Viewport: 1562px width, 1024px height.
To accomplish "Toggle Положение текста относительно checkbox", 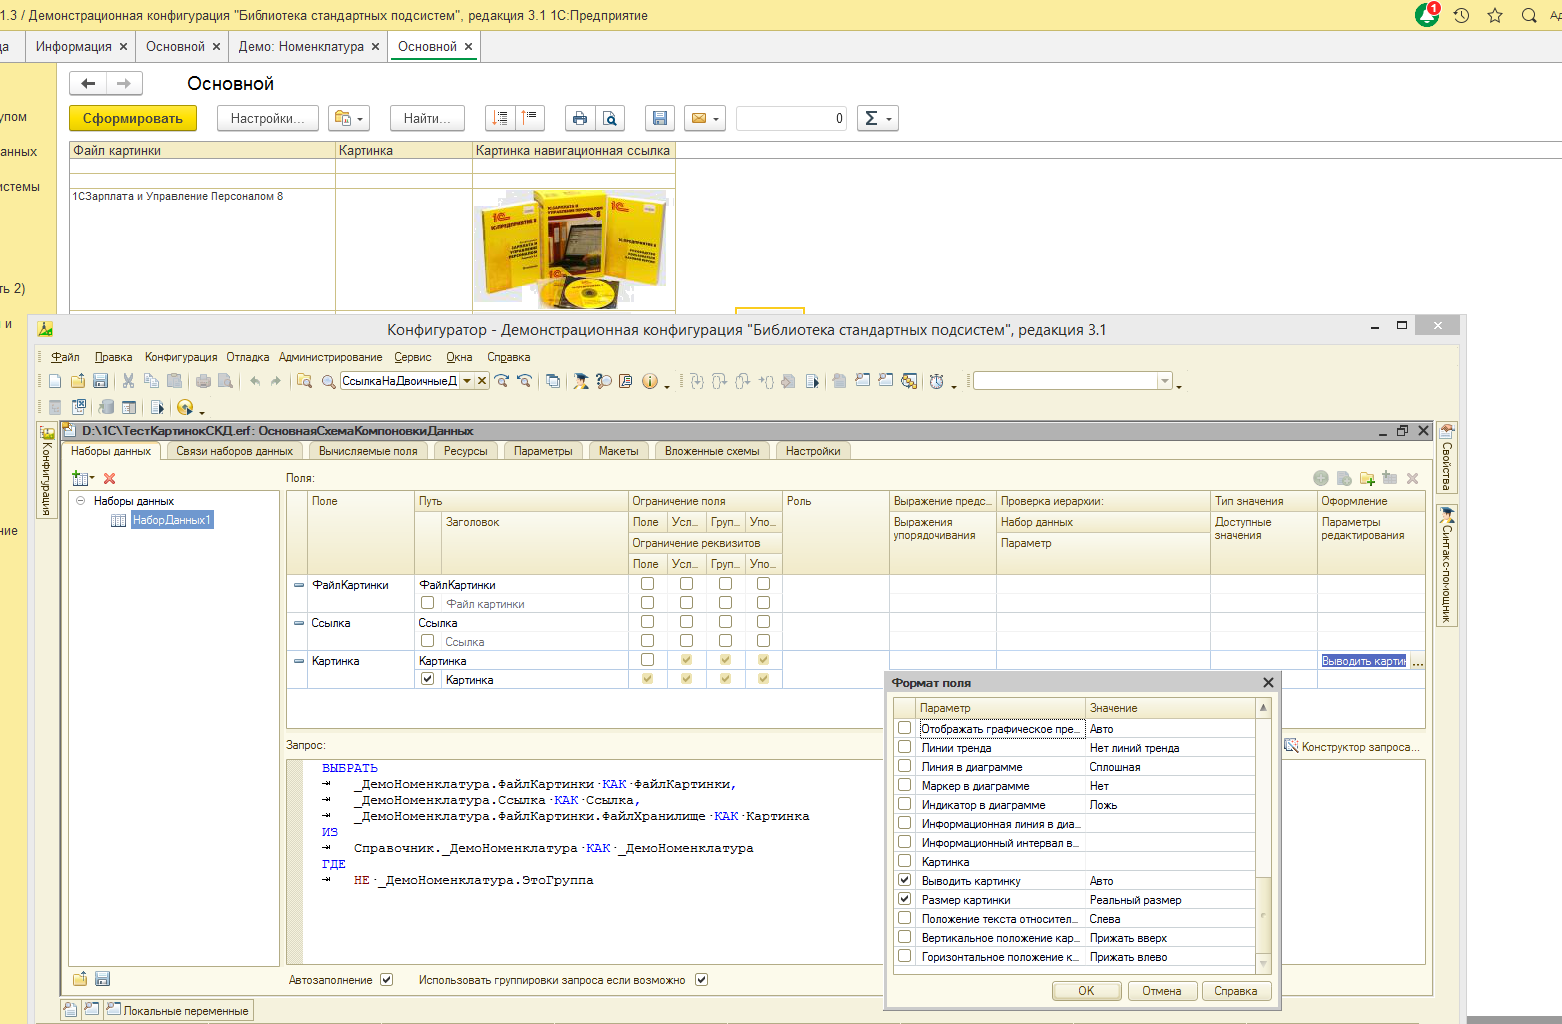I will tap(905, 918).
